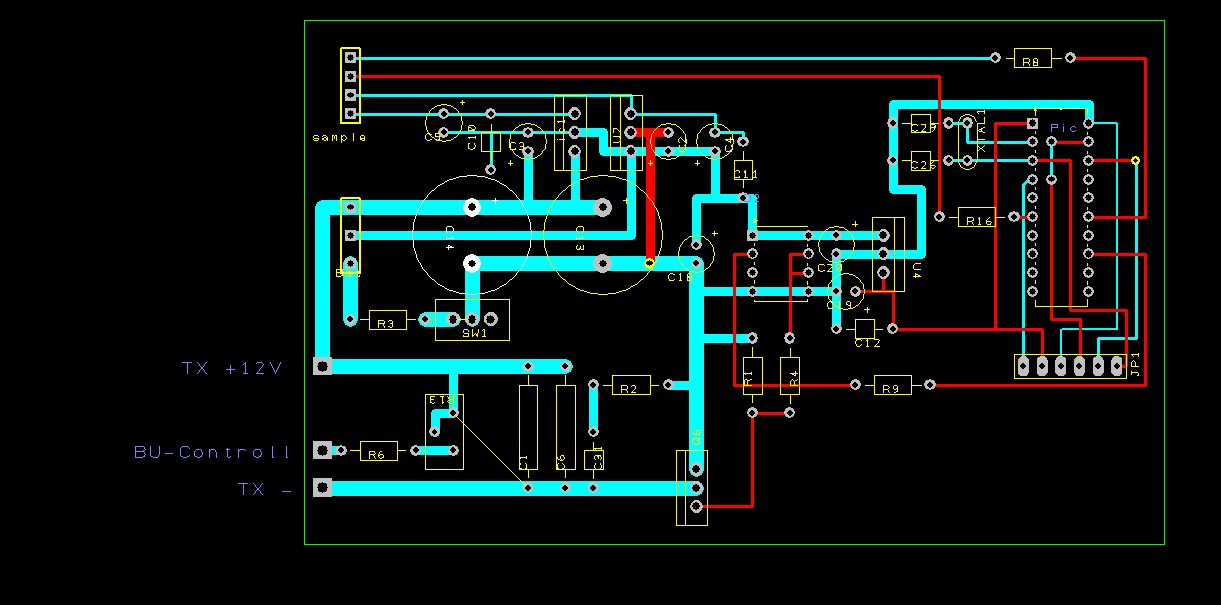Select resistor R8 near the top edge
The height and width of the screenshot is (605, 1221).
[1032, 59]
